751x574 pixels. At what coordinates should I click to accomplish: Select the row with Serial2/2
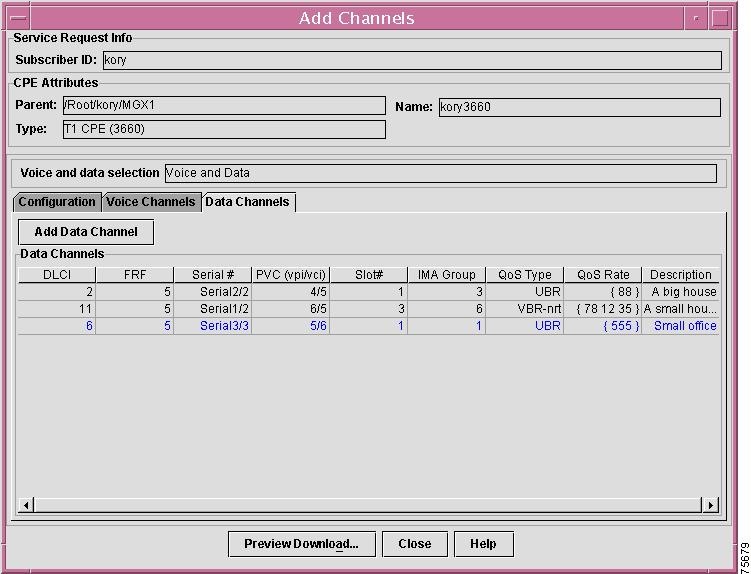point(224,292)
